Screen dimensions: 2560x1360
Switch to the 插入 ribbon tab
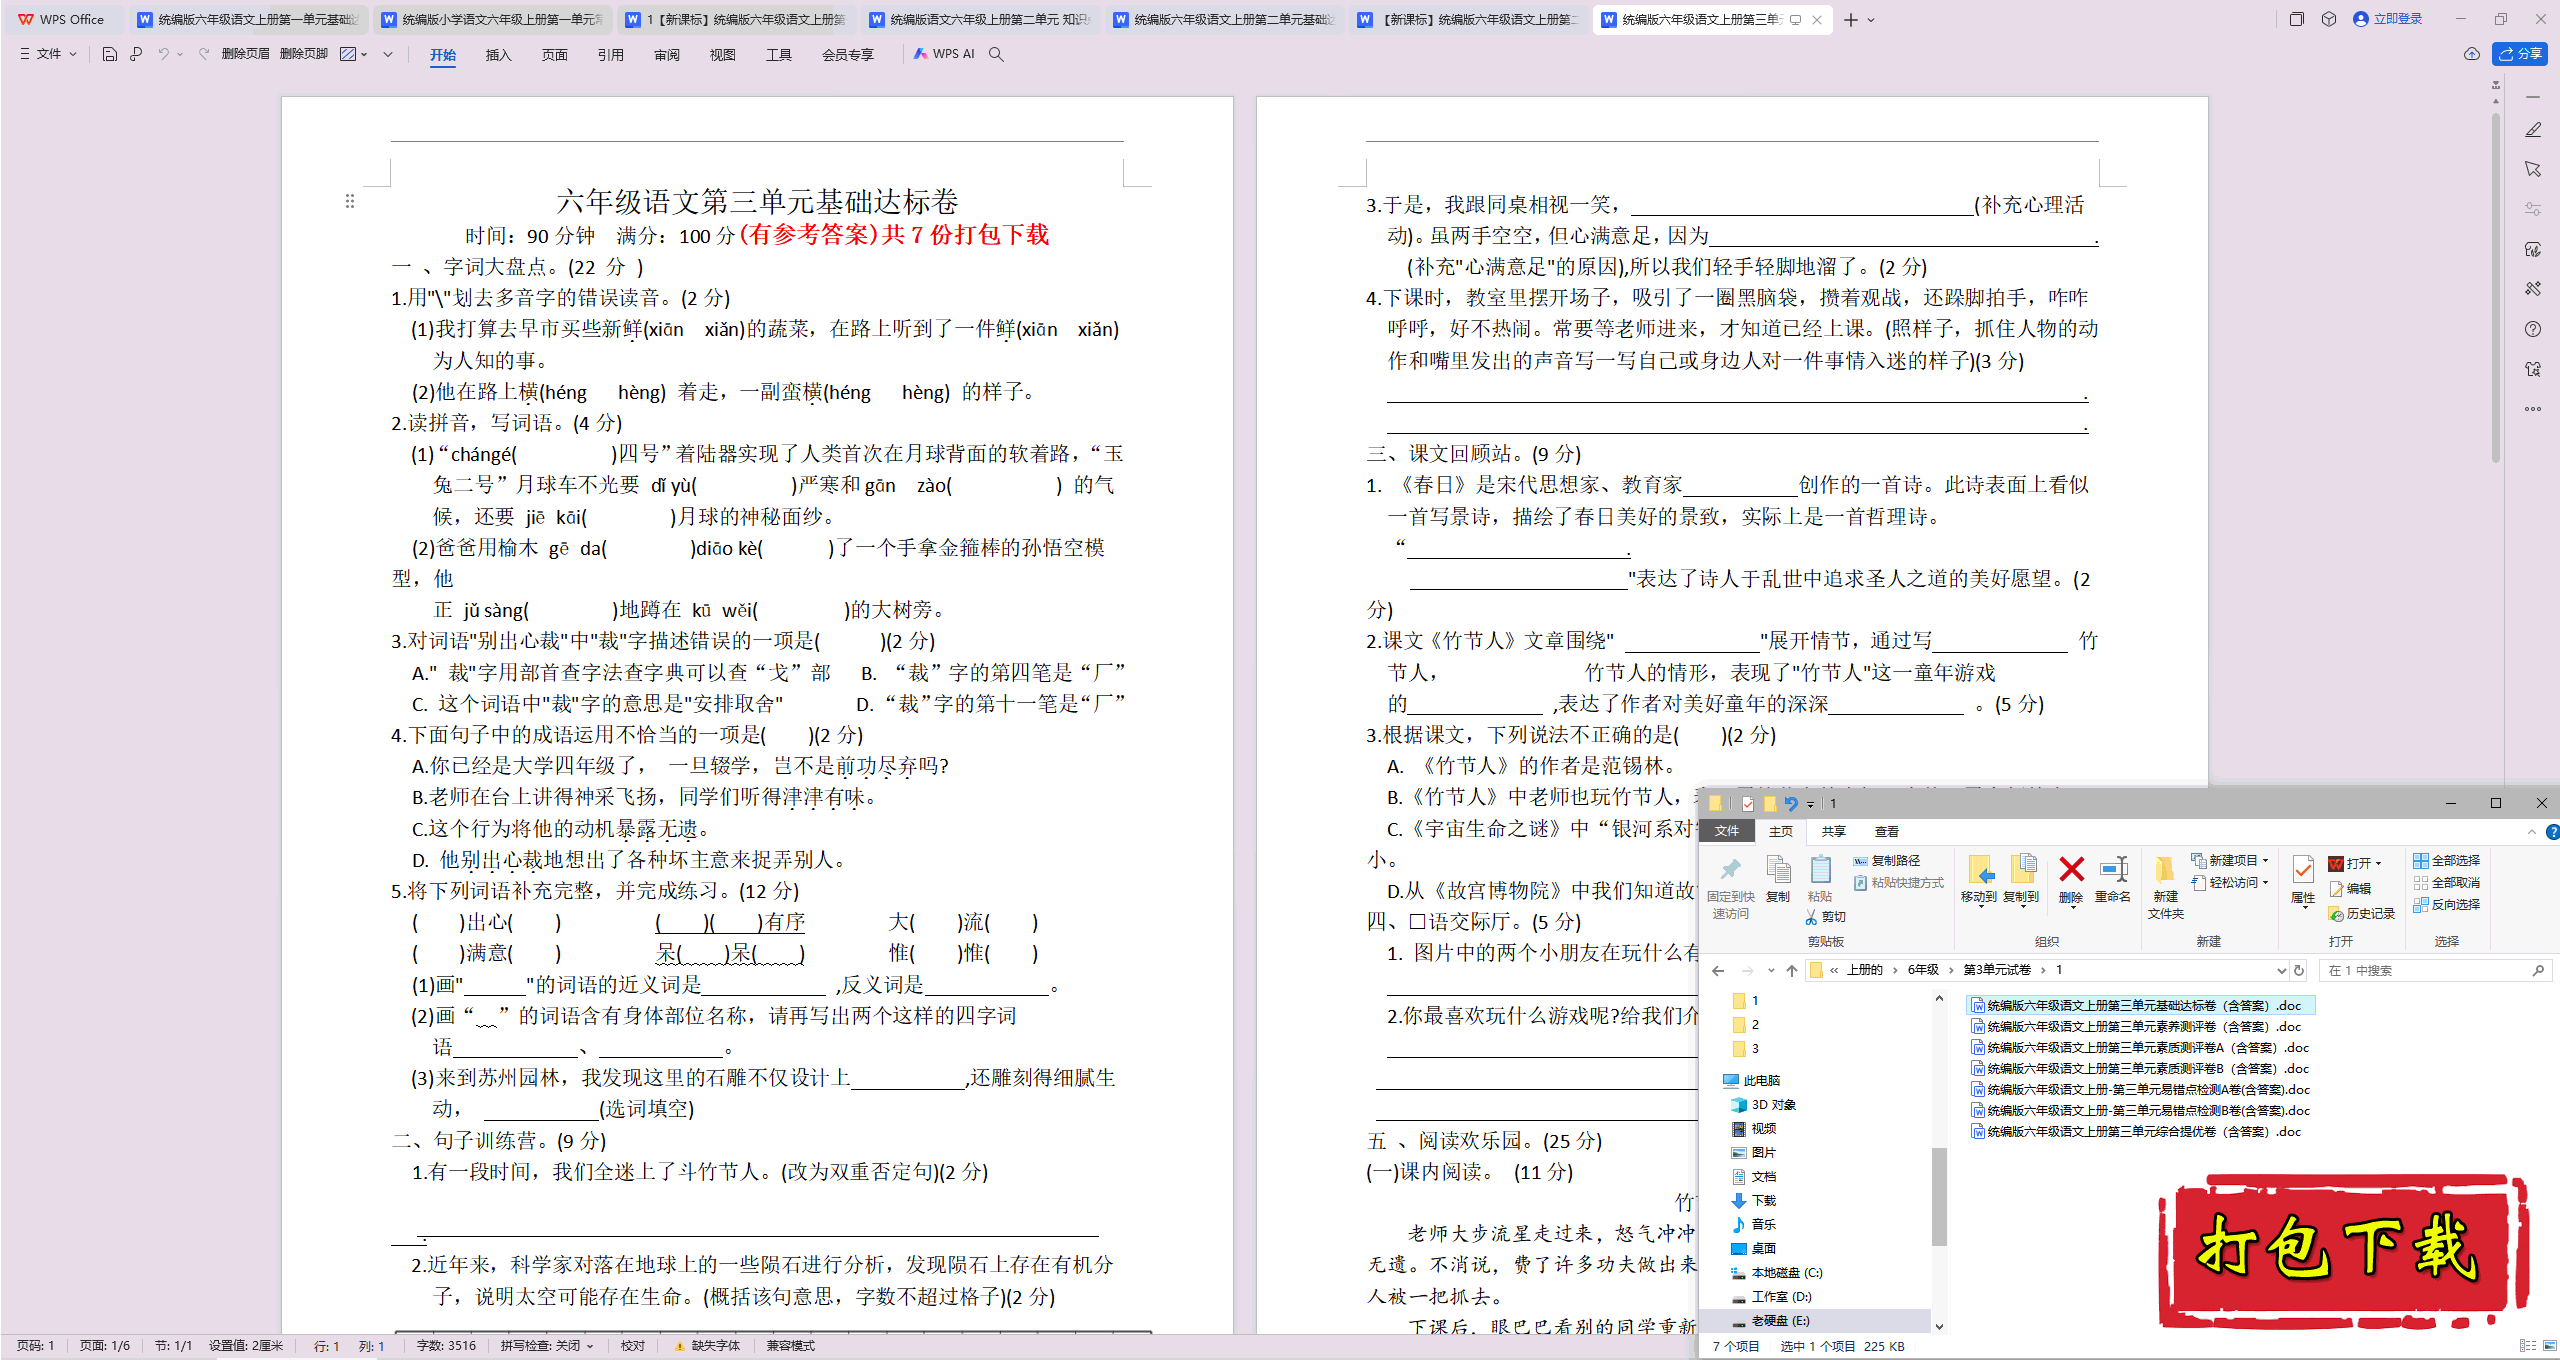(x=498, y=55)
